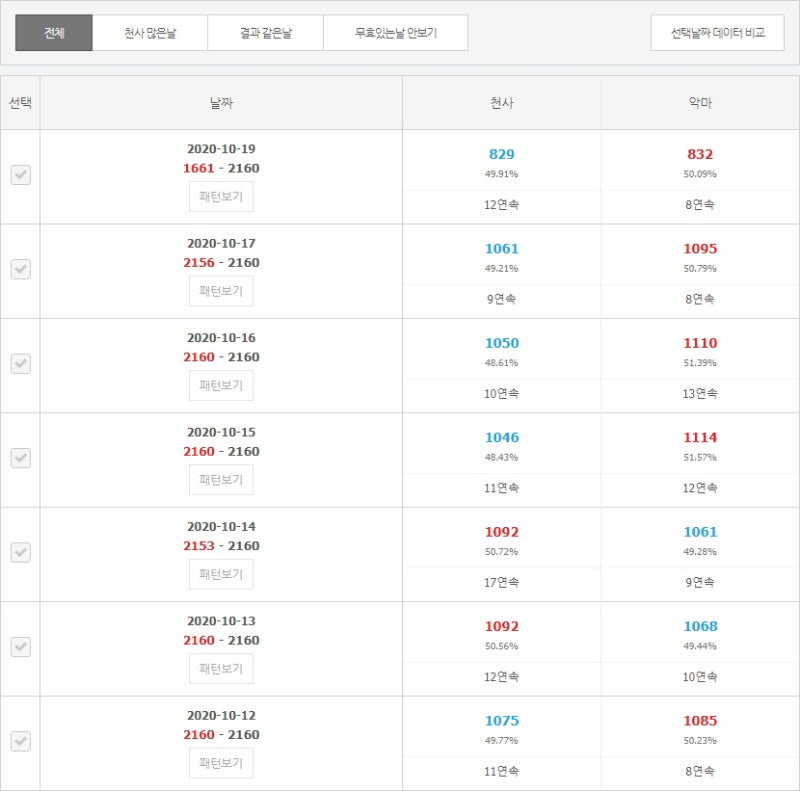
Task: Toggle checkbox for 2020-10-15 row
Action: pyautogui.click(x=20, y=458)
